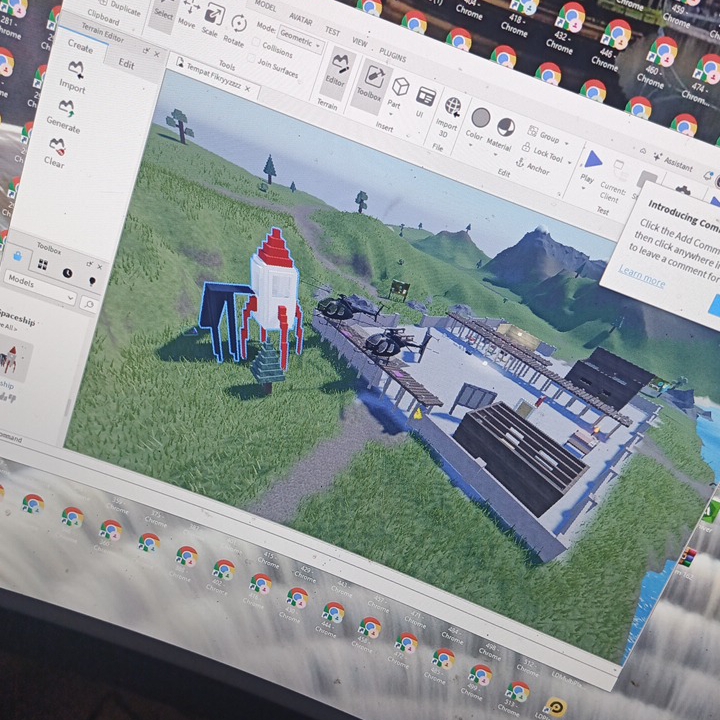Enable the Collisions checkbox
720x720 pixels.
click(256, 42)
